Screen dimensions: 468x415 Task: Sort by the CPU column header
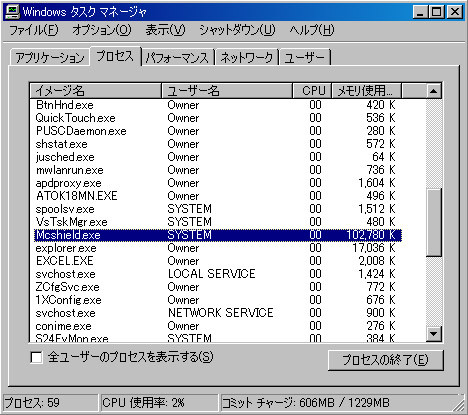coord(312,91)
